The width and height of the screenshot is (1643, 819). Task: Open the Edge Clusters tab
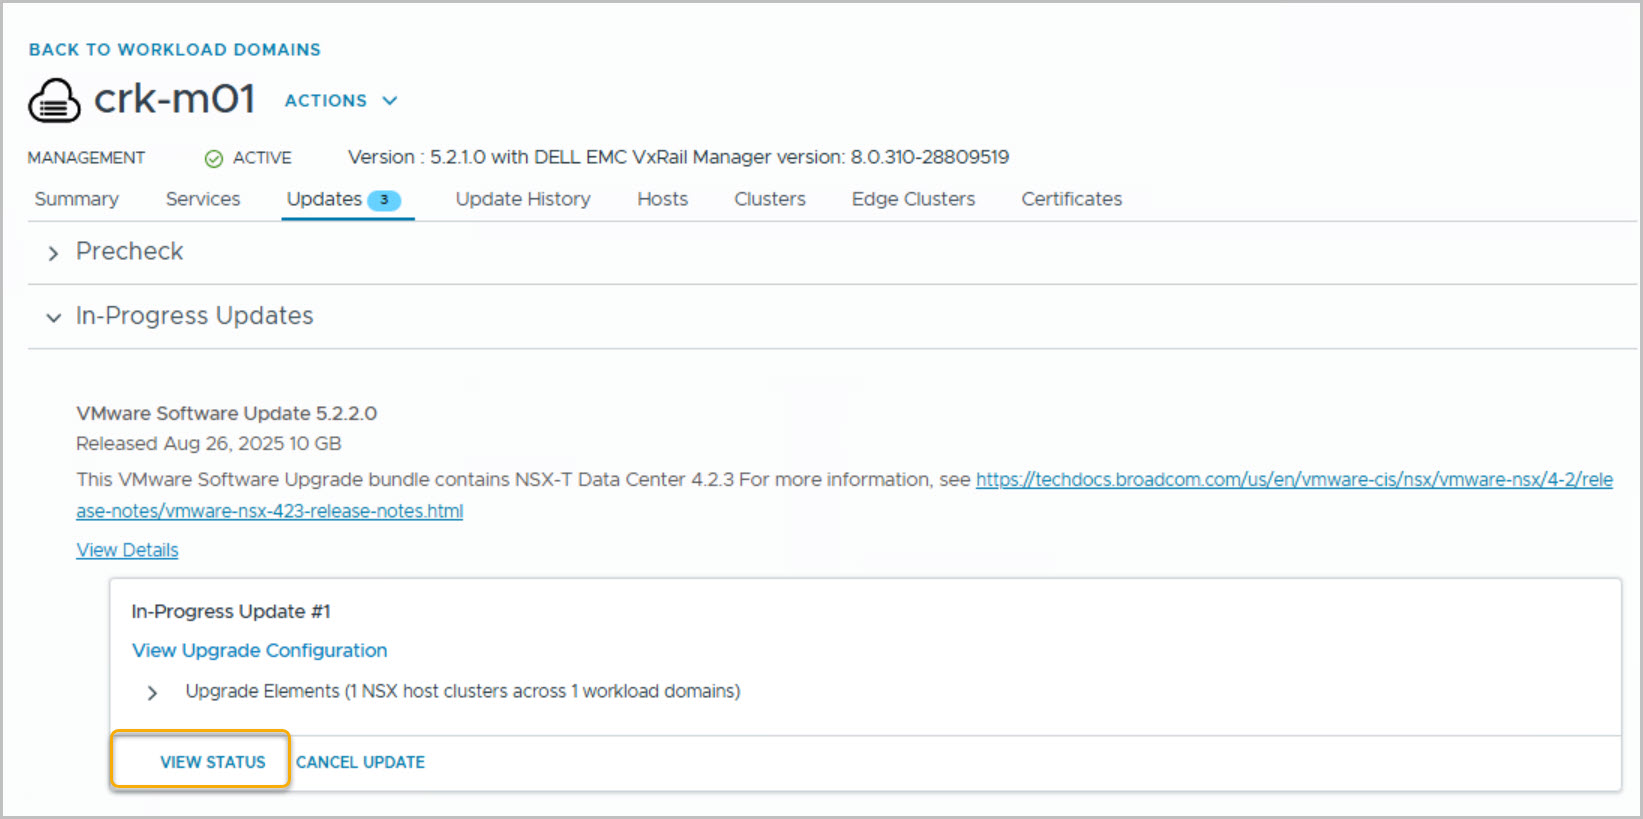click(913, 199)
